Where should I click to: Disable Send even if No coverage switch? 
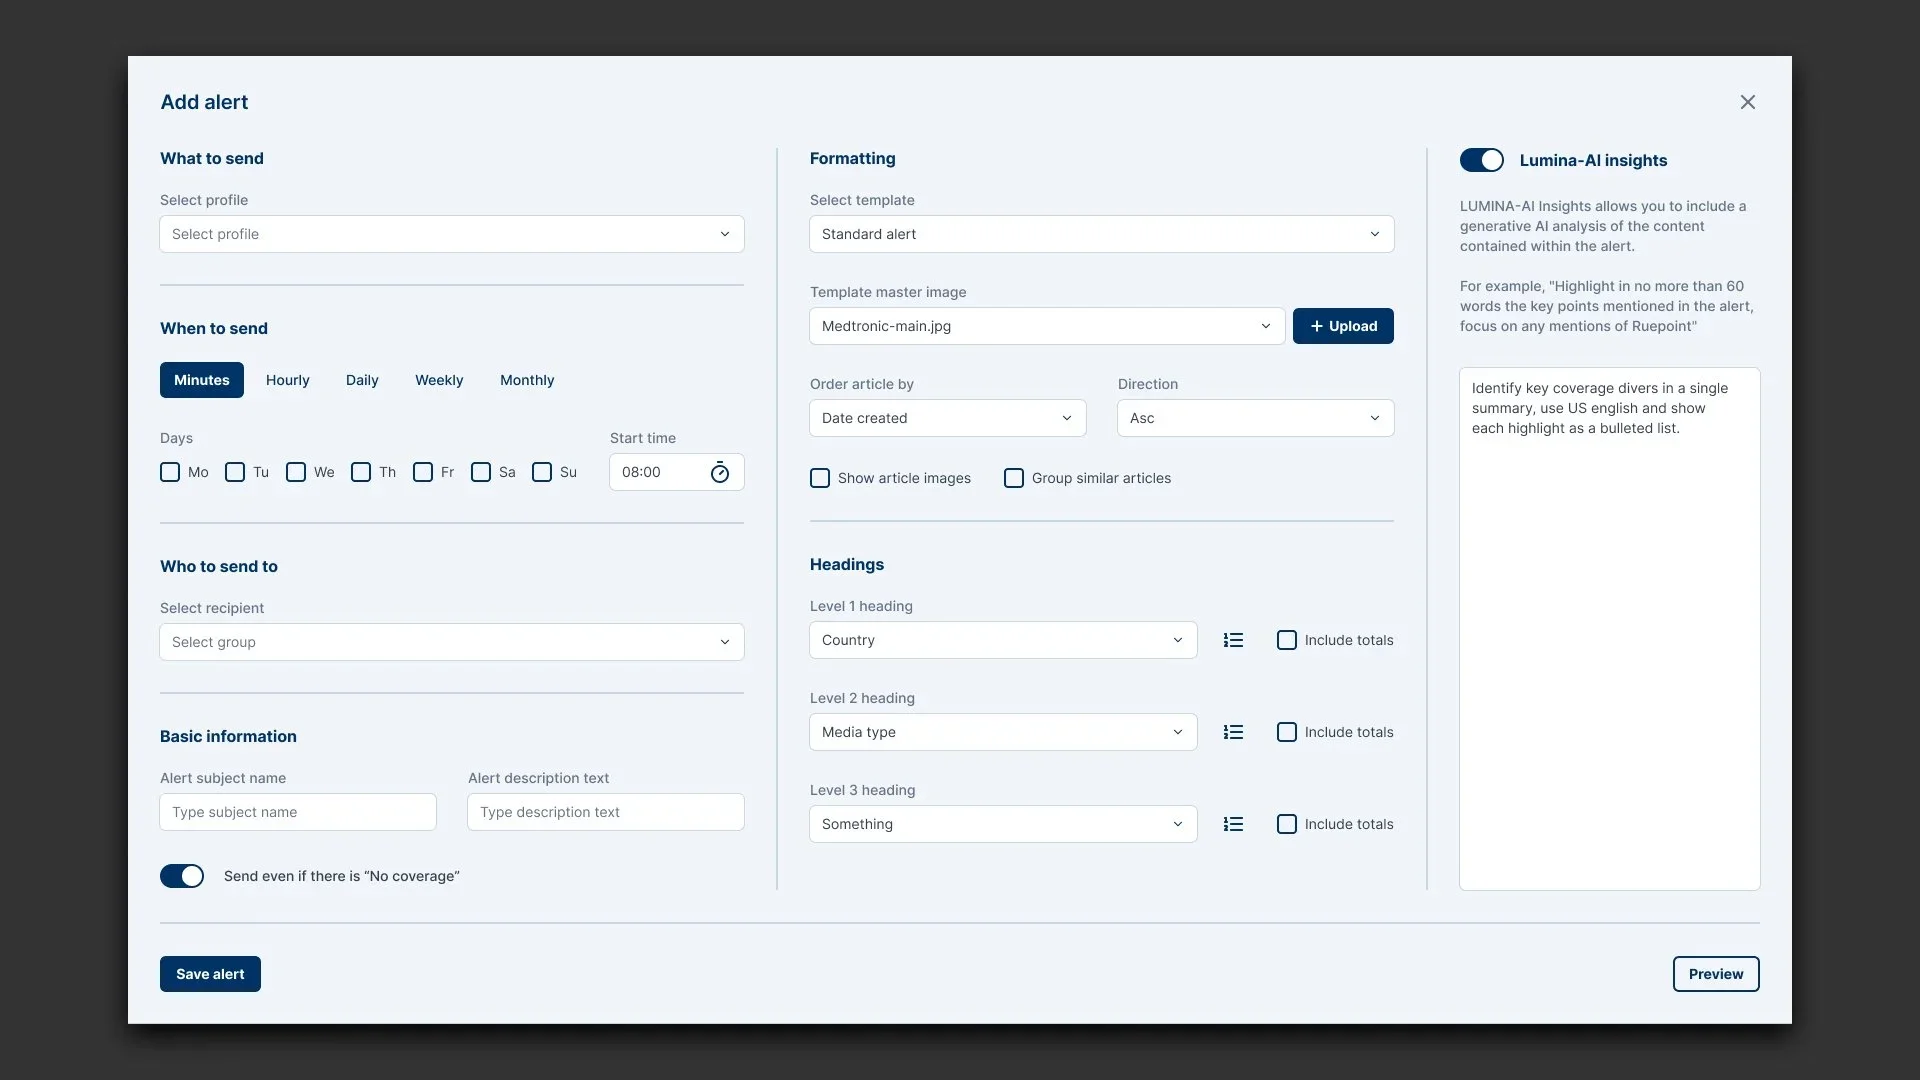coord(182,876)
